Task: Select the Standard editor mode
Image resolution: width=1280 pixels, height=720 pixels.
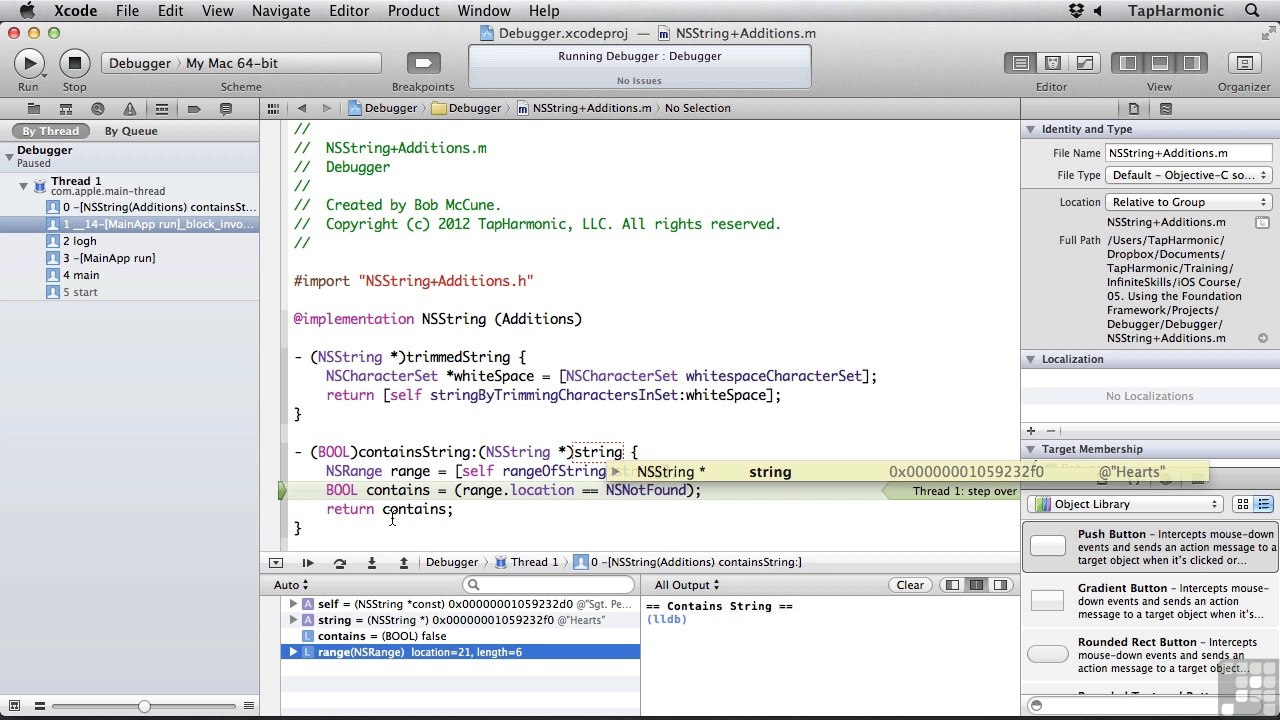Action: click(x=1020, y=63)
